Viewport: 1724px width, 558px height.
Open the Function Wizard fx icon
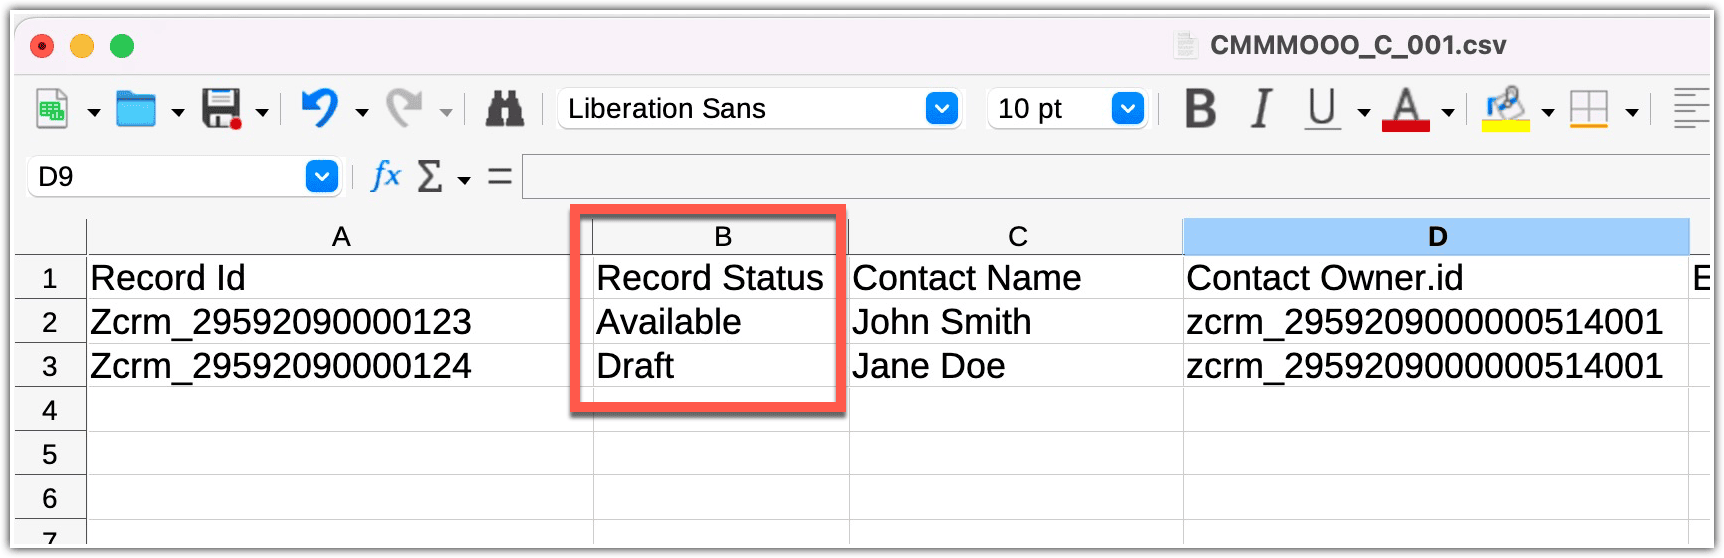point(385,177)
